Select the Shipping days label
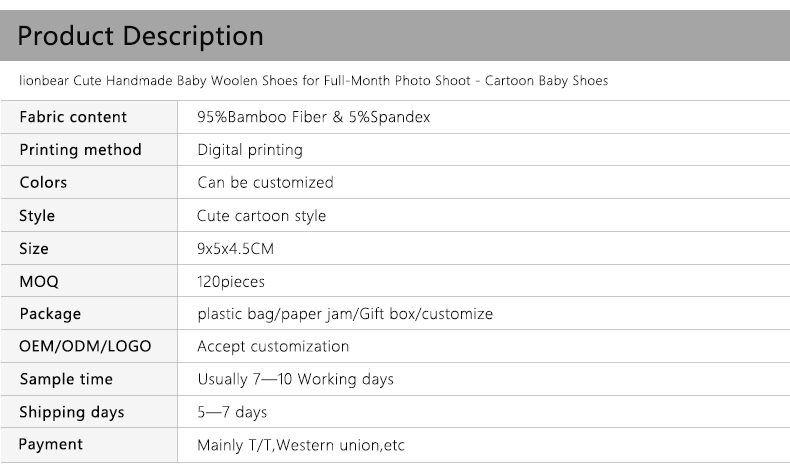790x476 pixels. click(72, 413)
